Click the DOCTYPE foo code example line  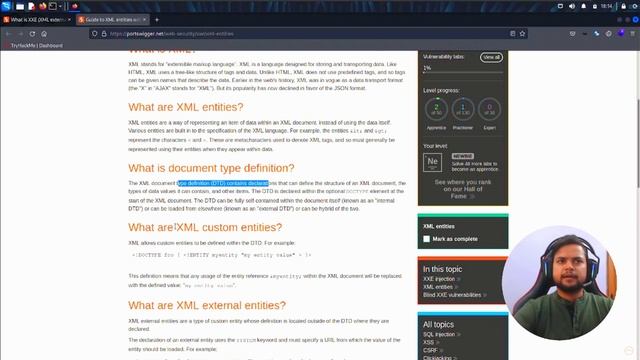[221, 255]
